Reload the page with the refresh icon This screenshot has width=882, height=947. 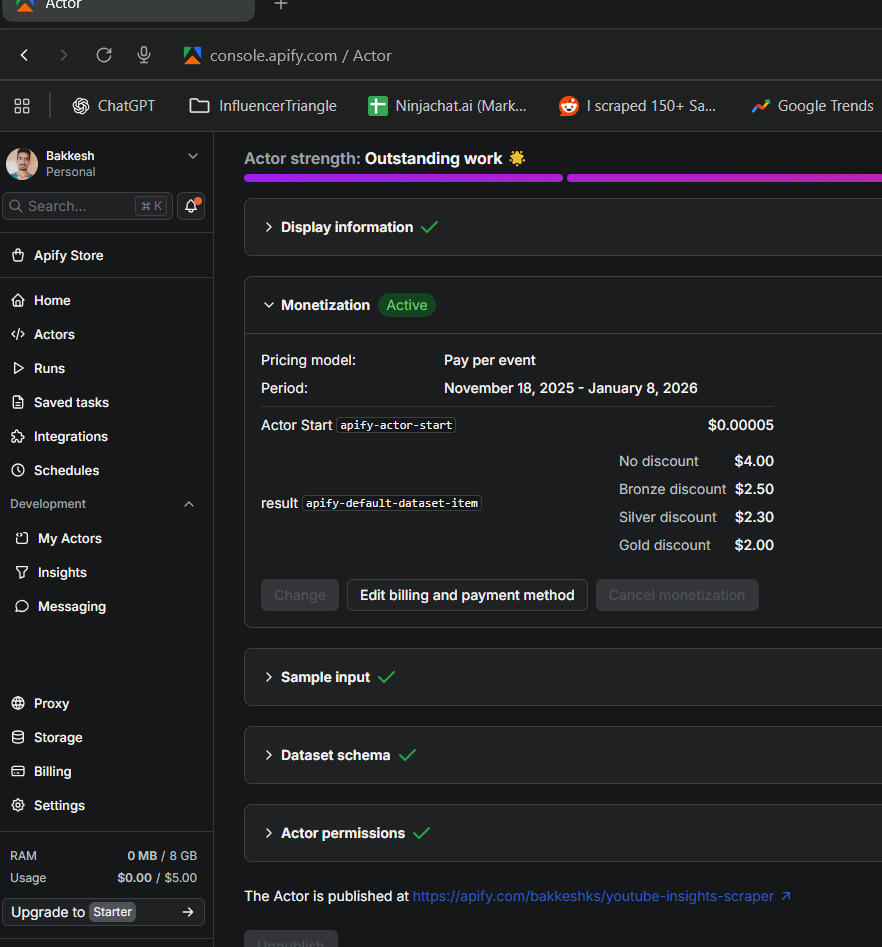pos(104,56)
